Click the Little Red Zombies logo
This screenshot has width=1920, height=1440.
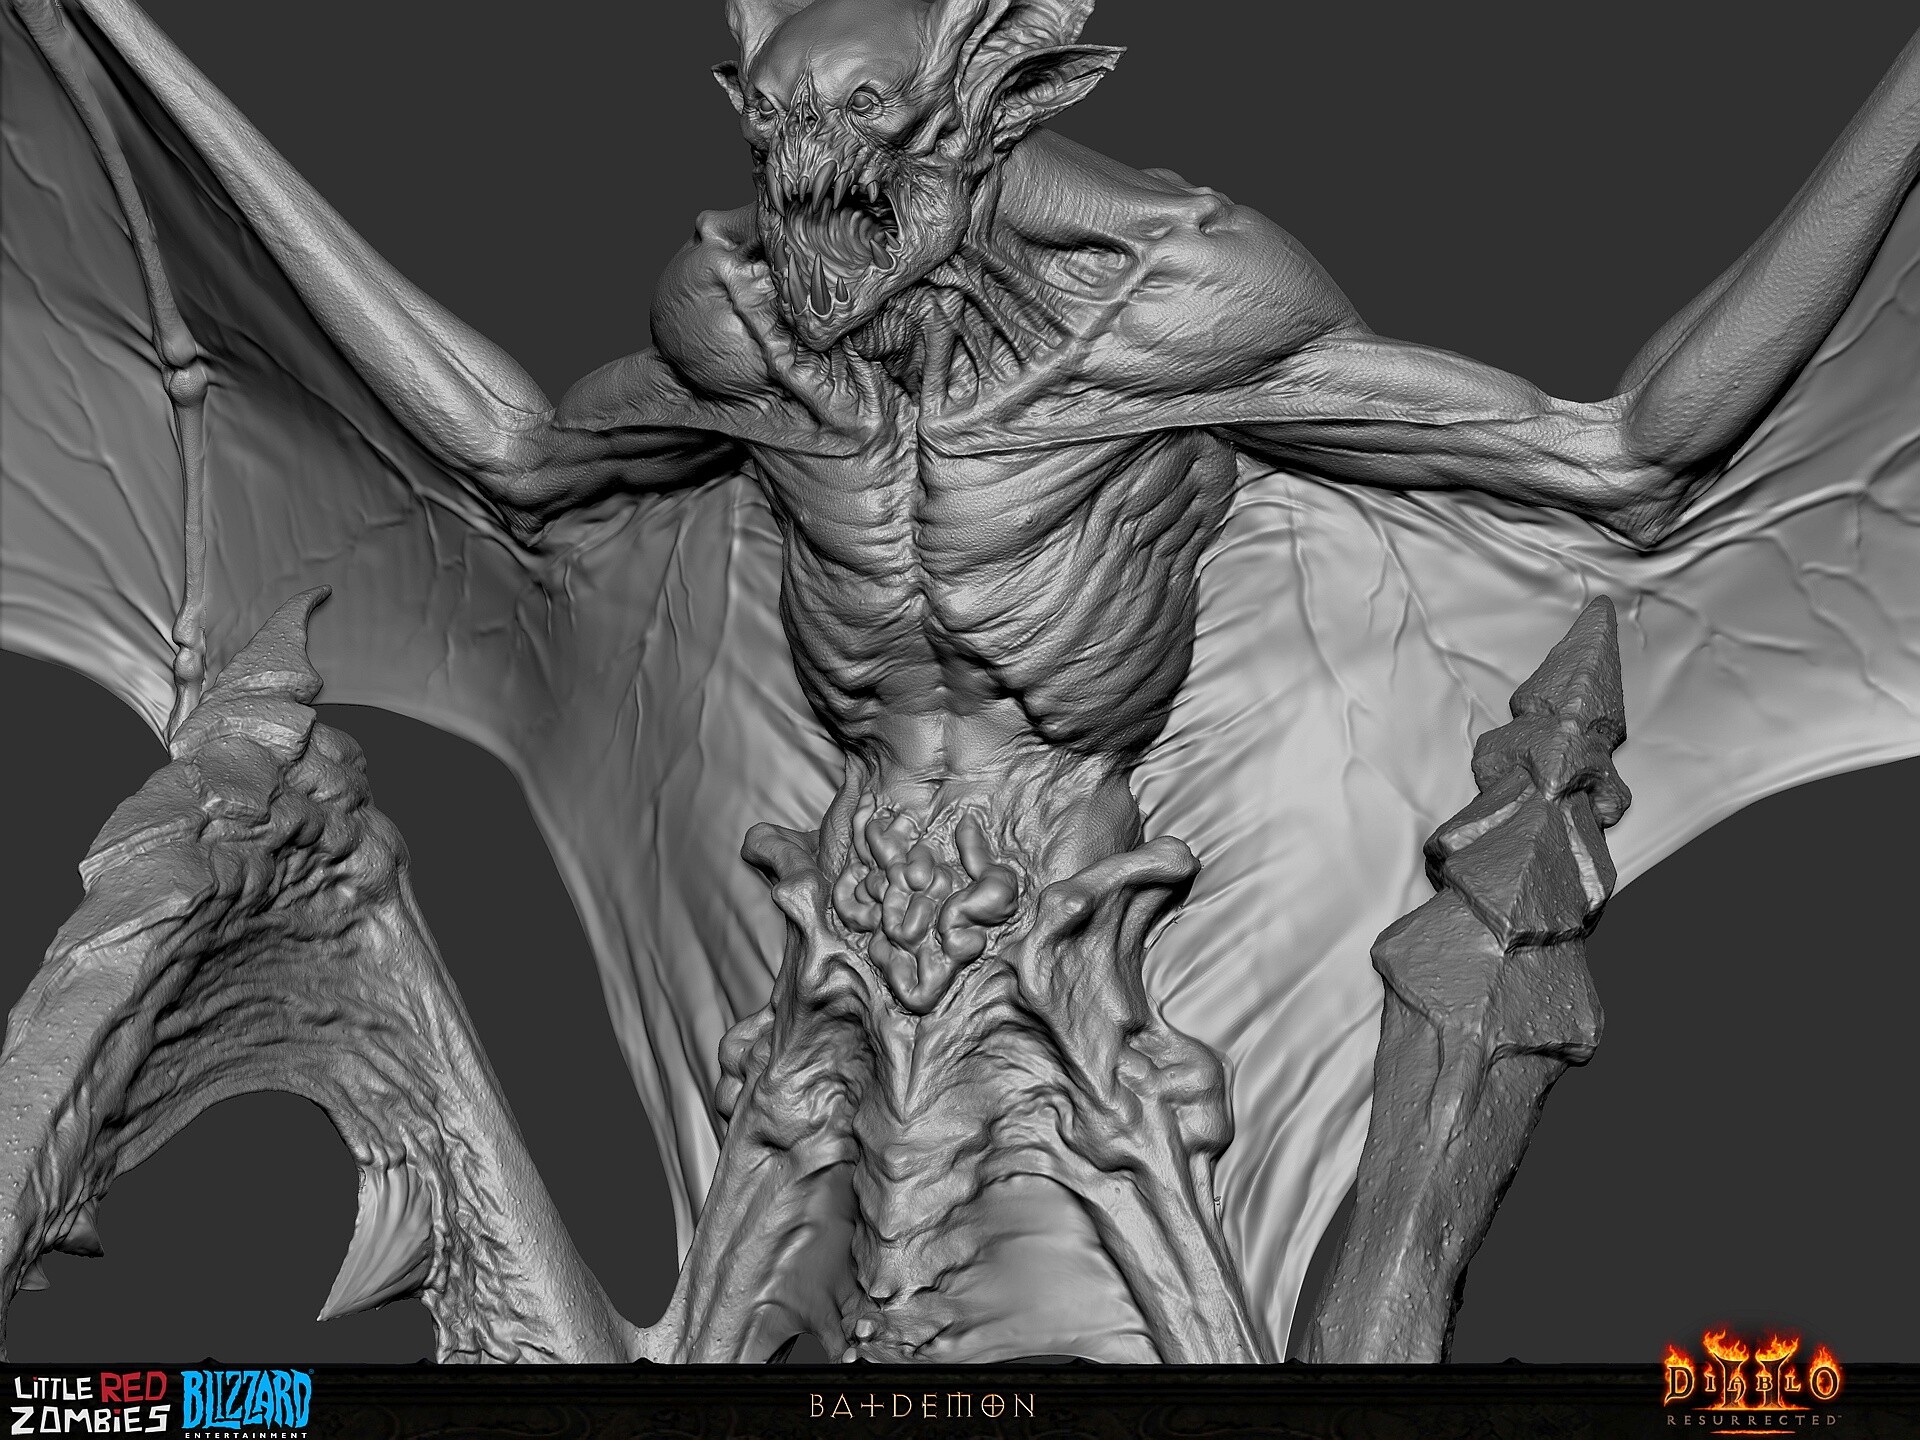coord(88,1401)
